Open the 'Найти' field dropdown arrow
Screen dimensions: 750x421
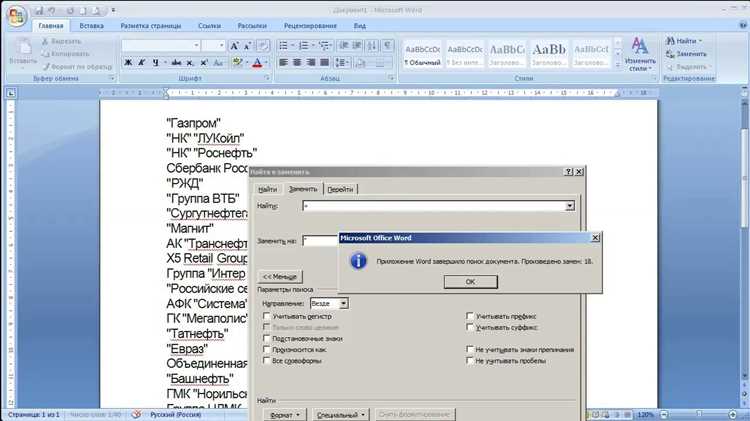pos(570,206)
